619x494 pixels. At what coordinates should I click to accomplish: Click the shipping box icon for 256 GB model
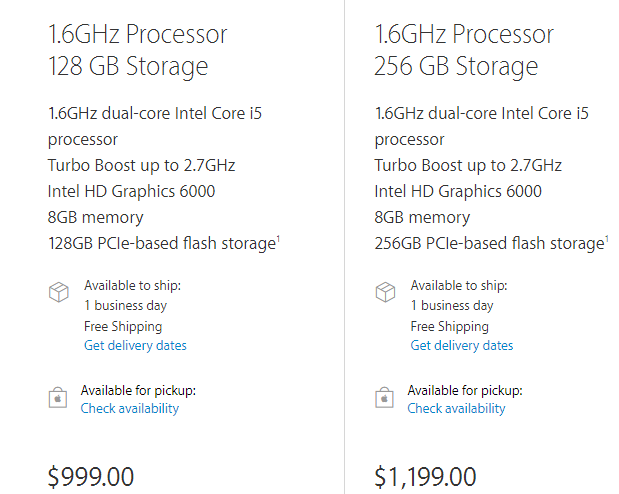pos(385,292)
